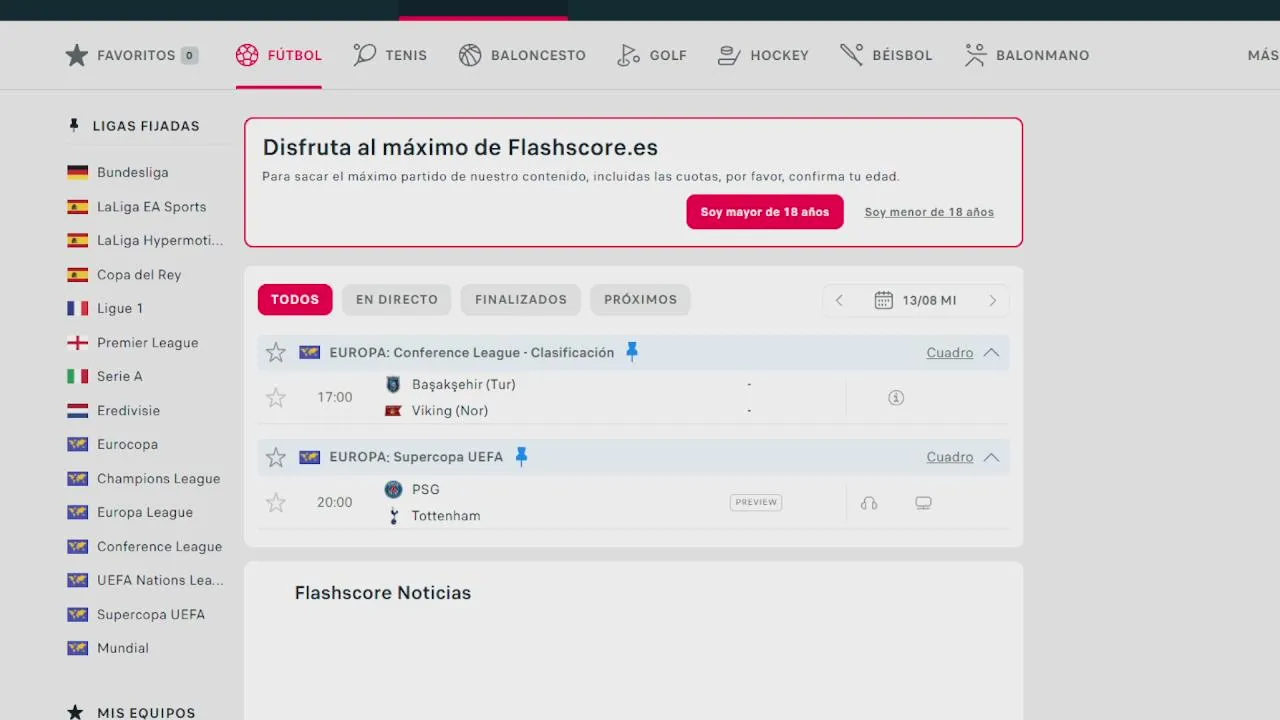This screenshot has height=720, width=1280.
Task: Open info icon for Başakşehir match
Action: pyautogui.click(x=896, y=397)
